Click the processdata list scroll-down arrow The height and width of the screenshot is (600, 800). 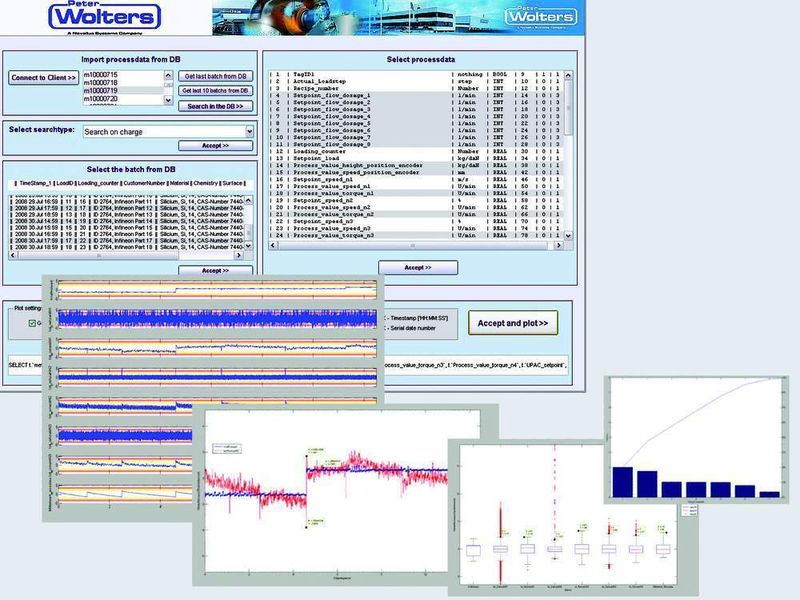click(x=568, y=236)
